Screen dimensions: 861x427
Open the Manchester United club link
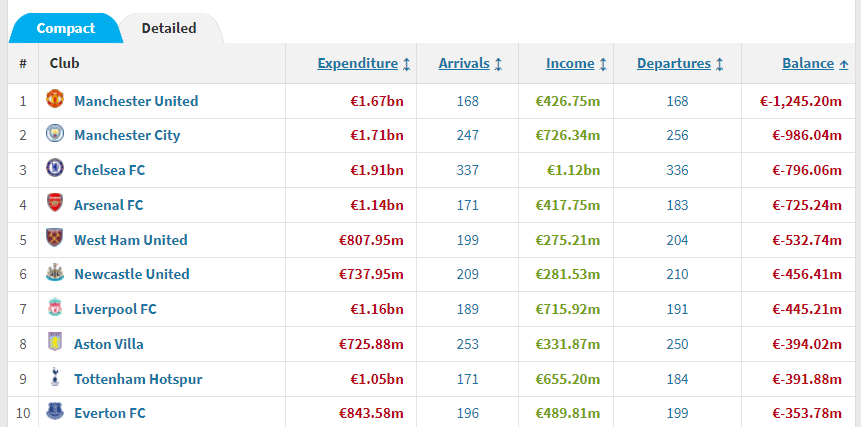tap(136, 101)
